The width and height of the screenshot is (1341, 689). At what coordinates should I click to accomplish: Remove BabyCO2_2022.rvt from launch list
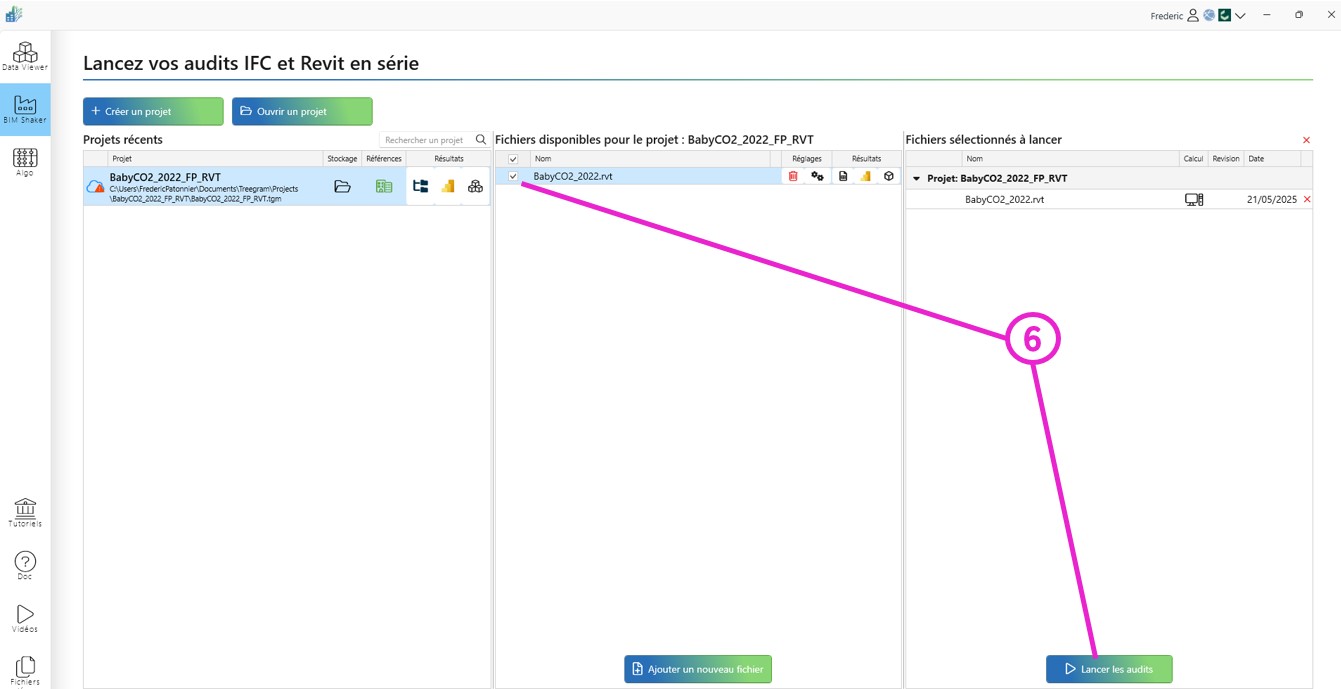point(1306,200)
